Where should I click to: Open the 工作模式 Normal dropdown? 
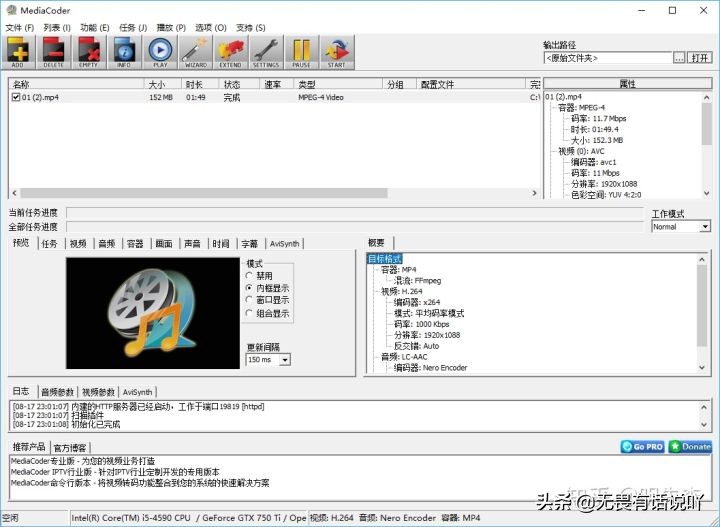point(681,227)
